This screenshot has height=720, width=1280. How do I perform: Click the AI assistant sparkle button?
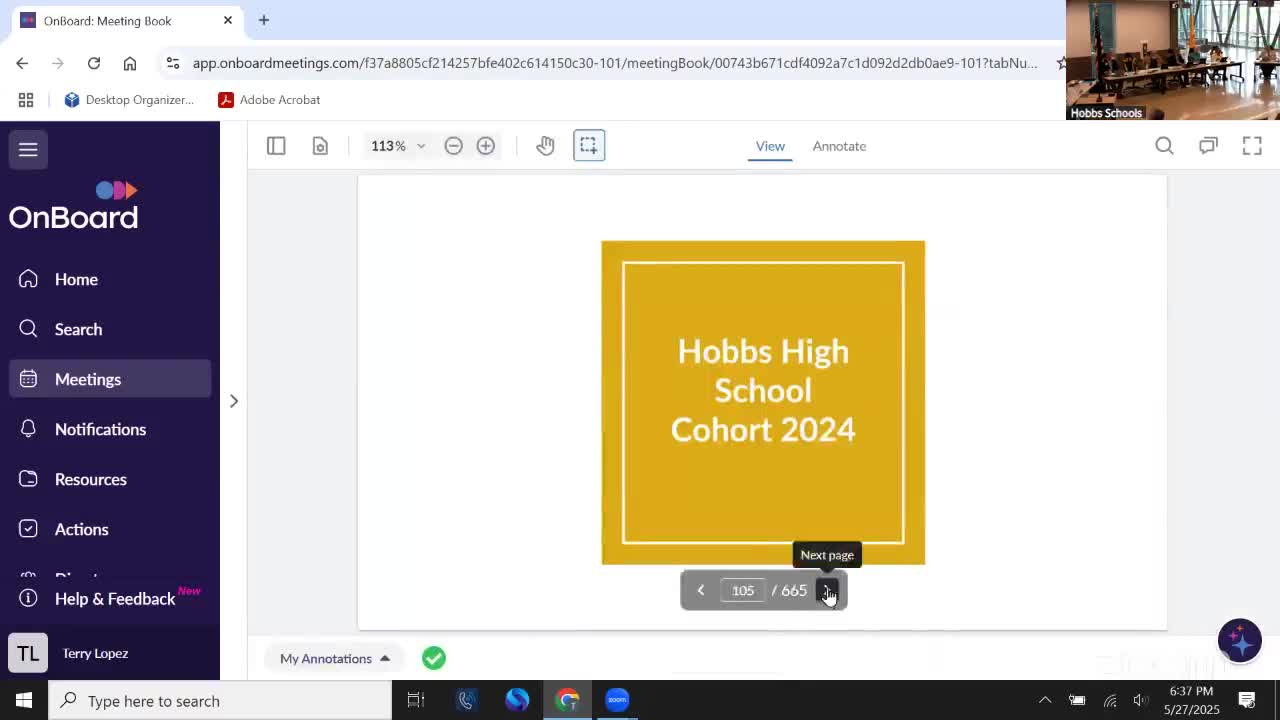pyautogui.click(x=1239, y=641)
